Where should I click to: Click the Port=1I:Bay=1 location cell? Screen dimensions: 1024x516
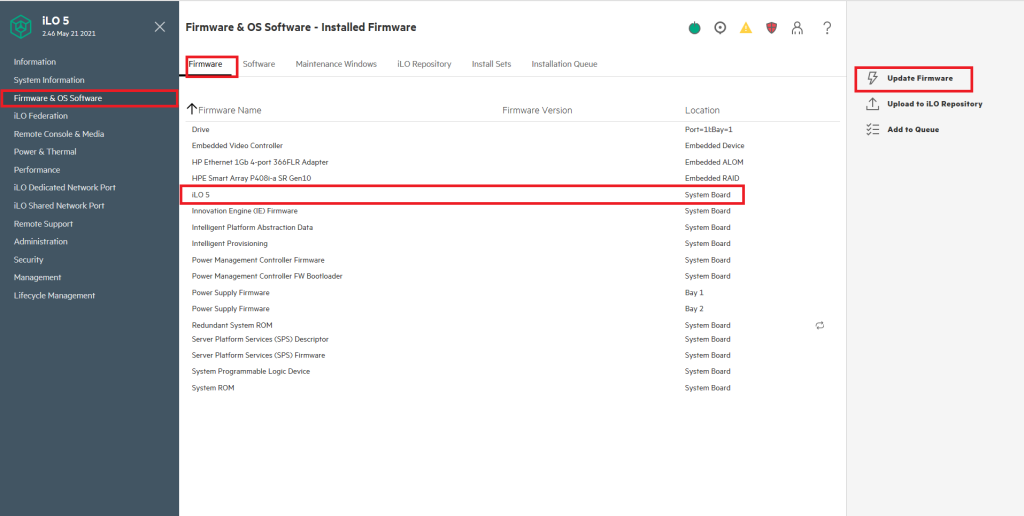pos(709,129)
